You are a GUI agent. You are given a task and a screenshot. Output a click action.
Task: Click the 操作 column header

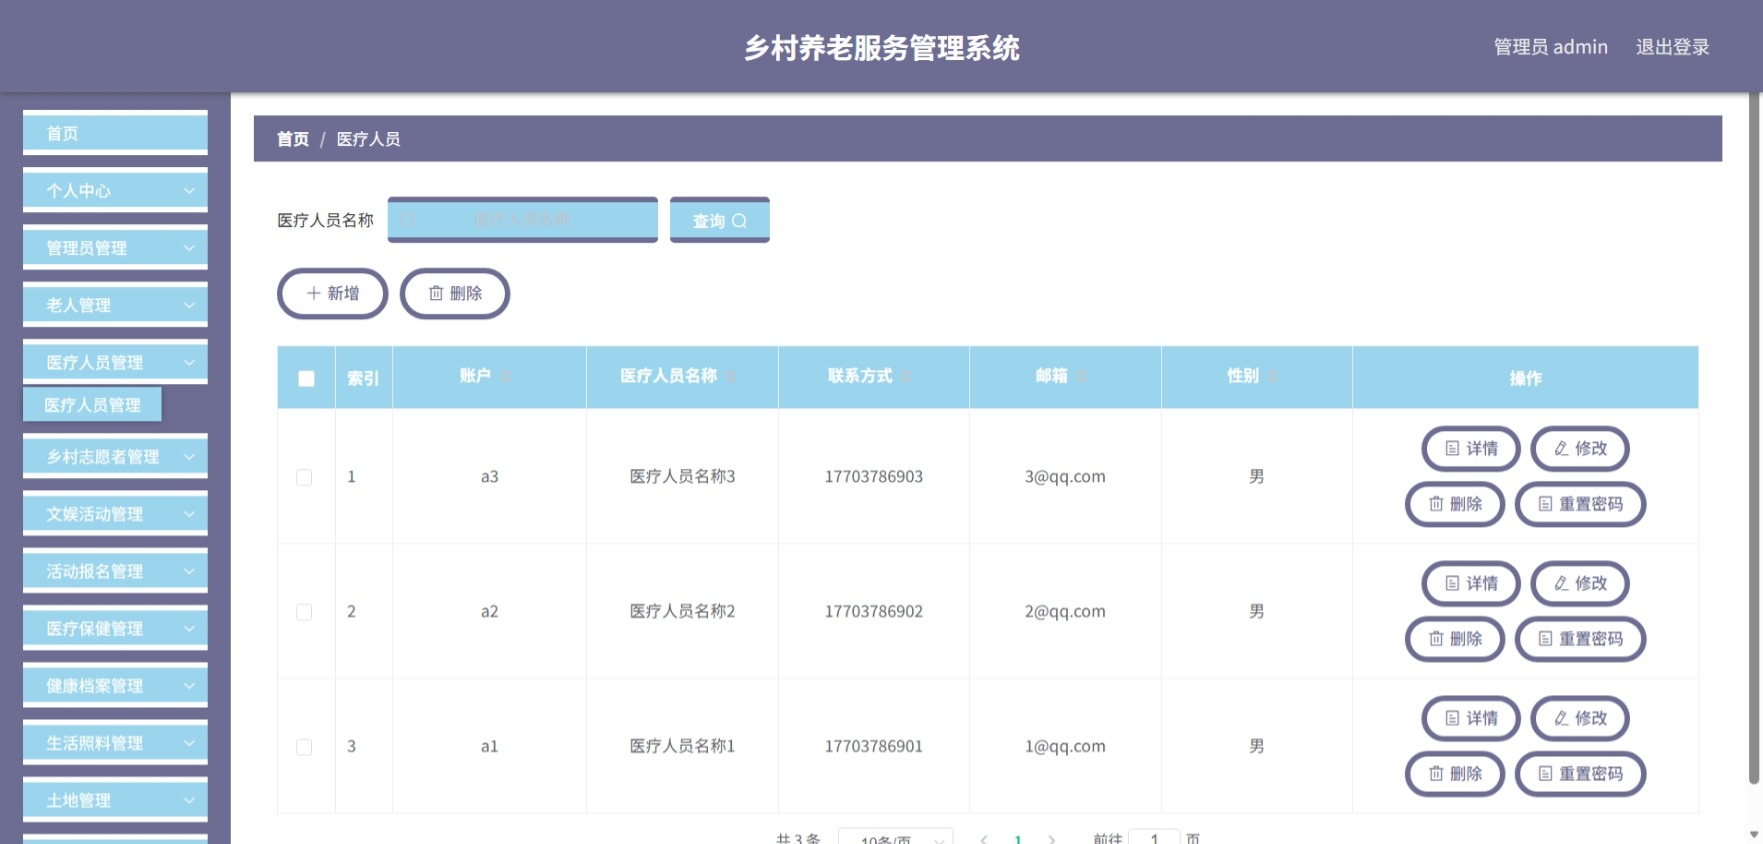1525,378
